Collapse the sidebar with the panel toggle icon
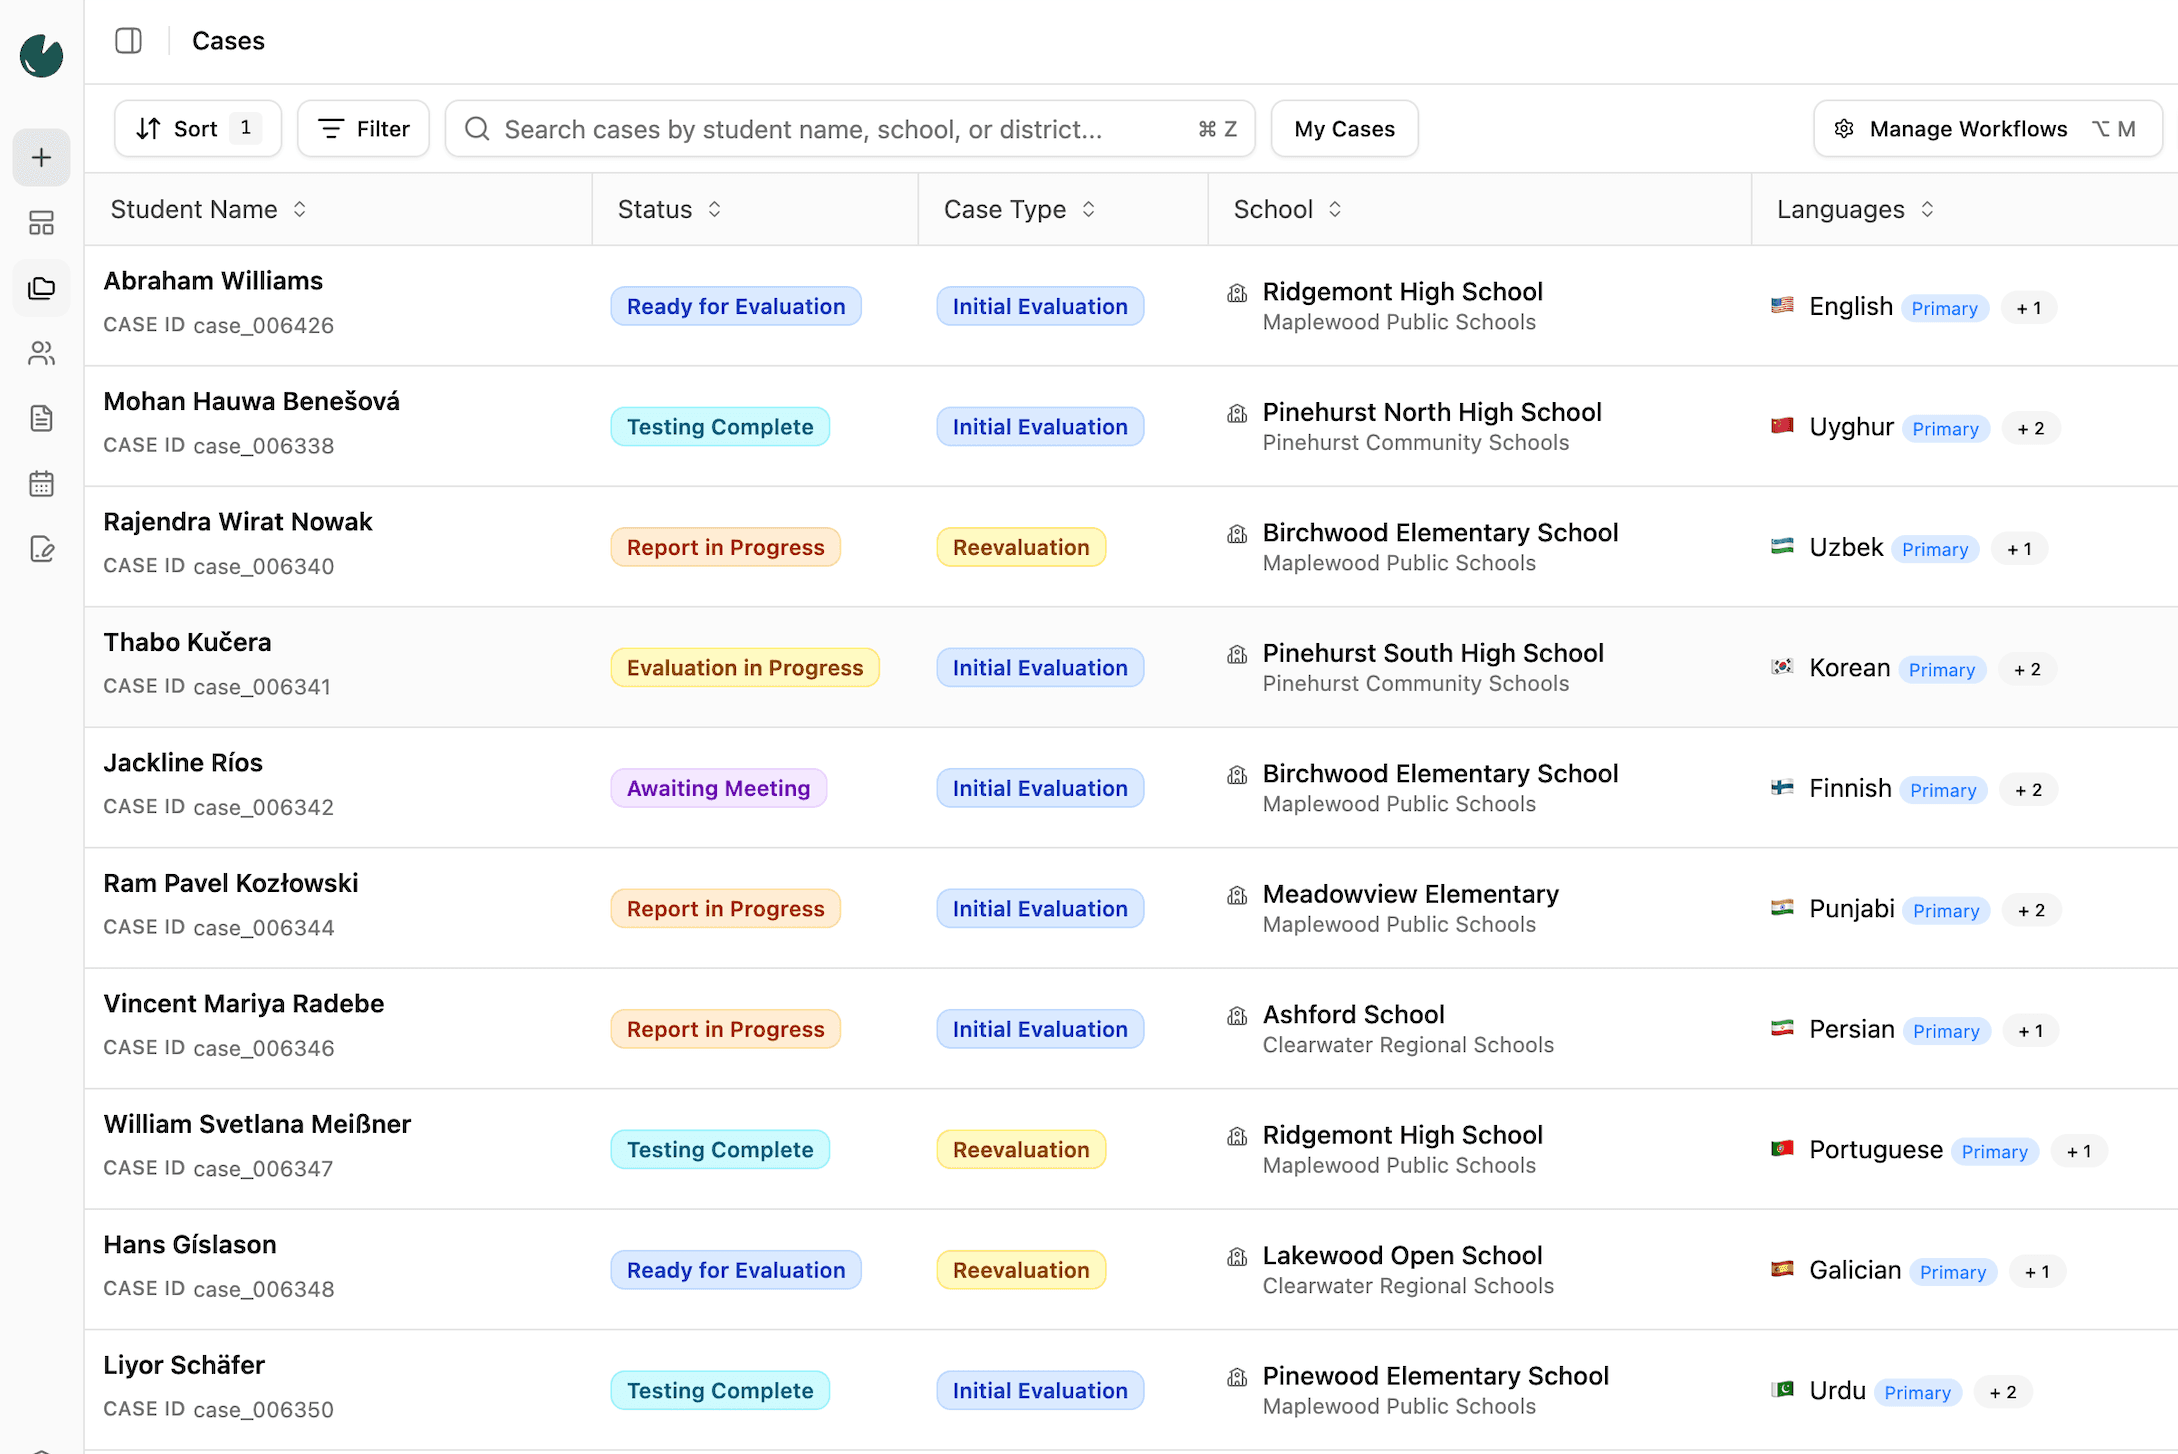 (x=129, y=41)
